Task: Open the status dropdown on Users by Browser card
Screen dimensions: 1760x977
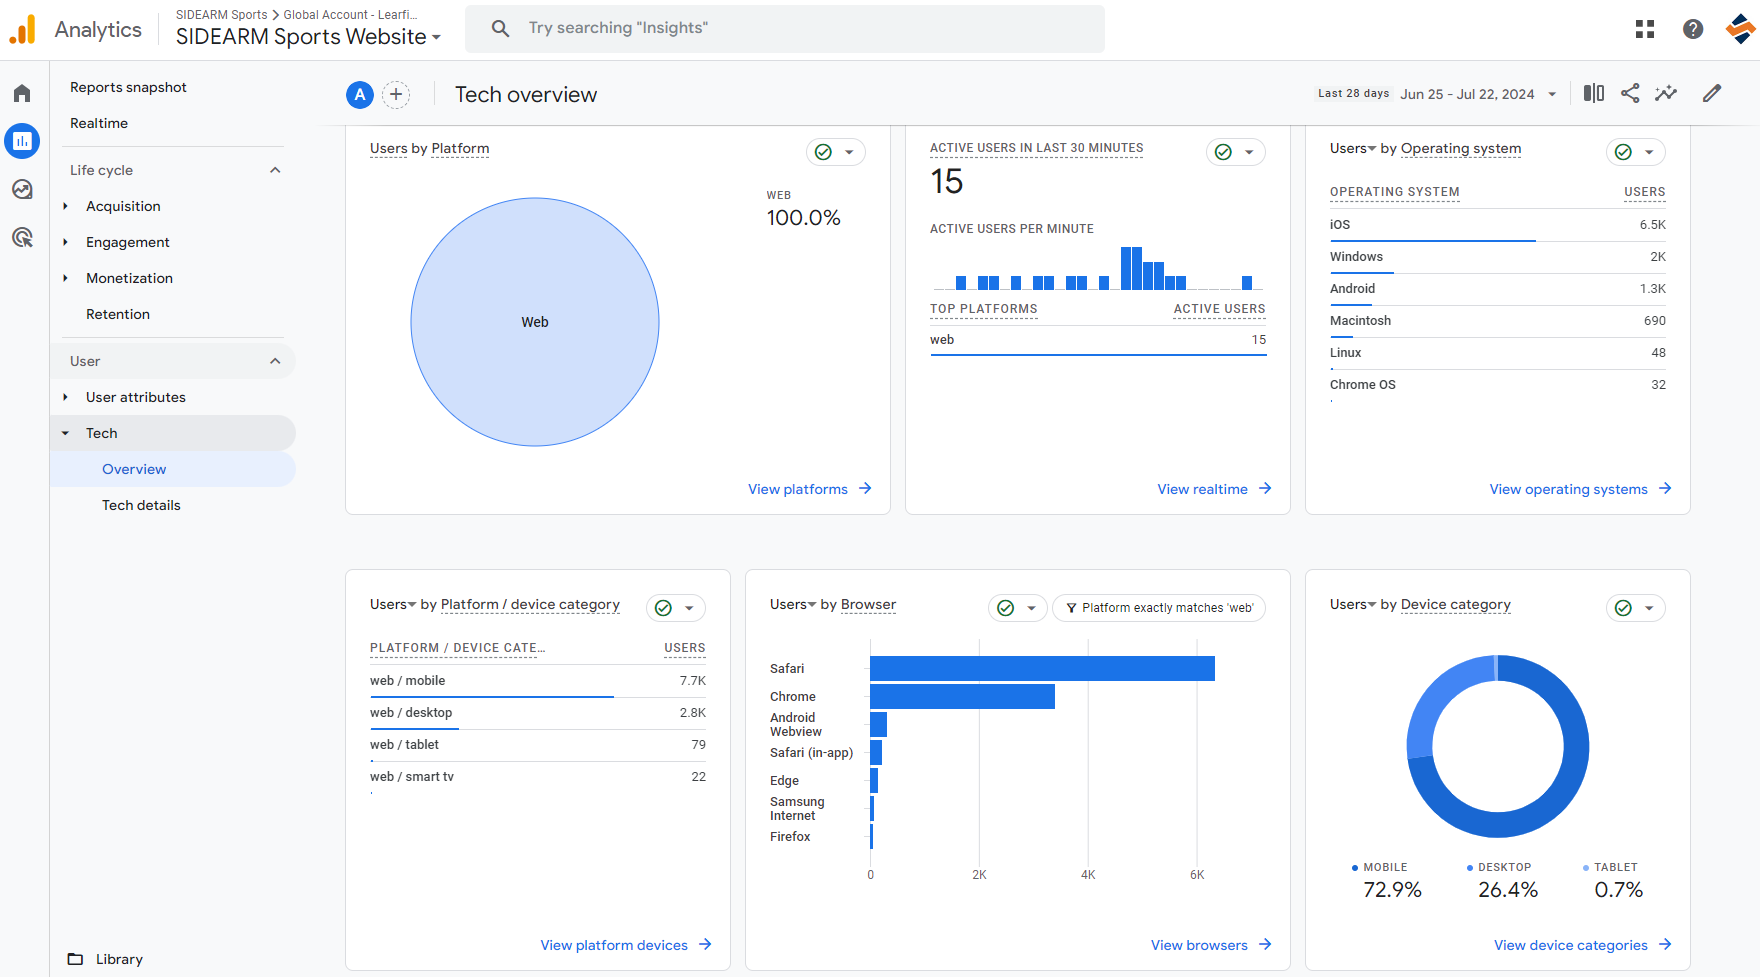Action: click(1031, 608)
